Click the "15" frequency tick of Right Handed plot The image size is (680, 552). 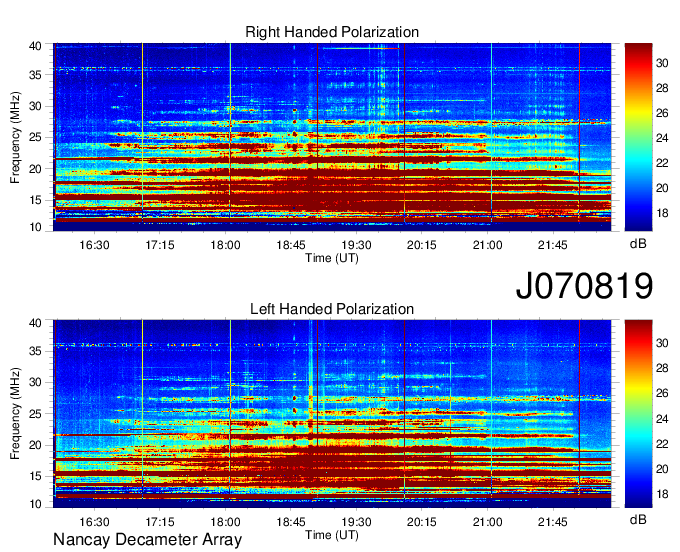coord(35,200)
